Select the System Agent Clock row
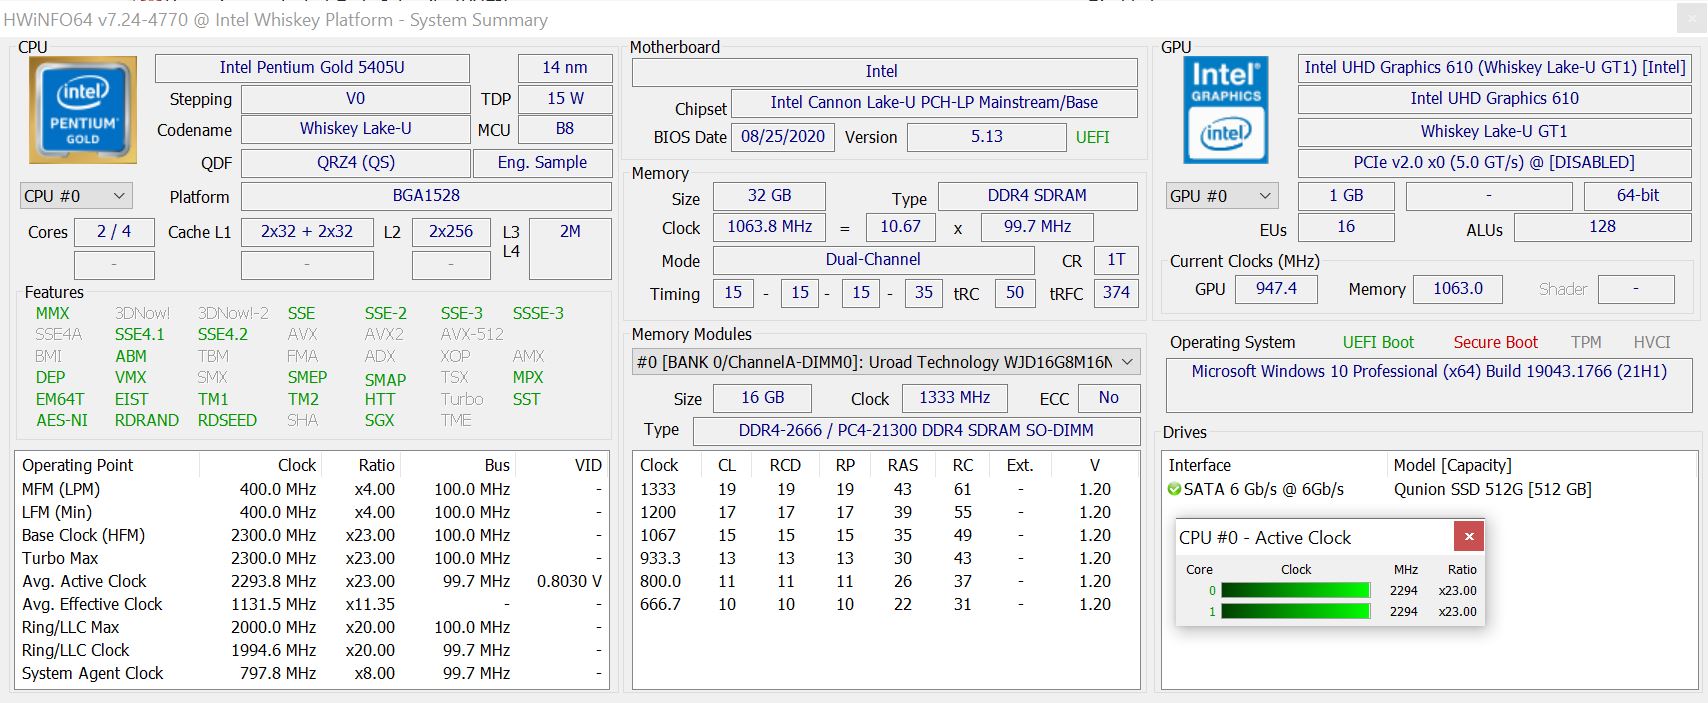The image size is (1708, 703). click(x=312, y=673)
